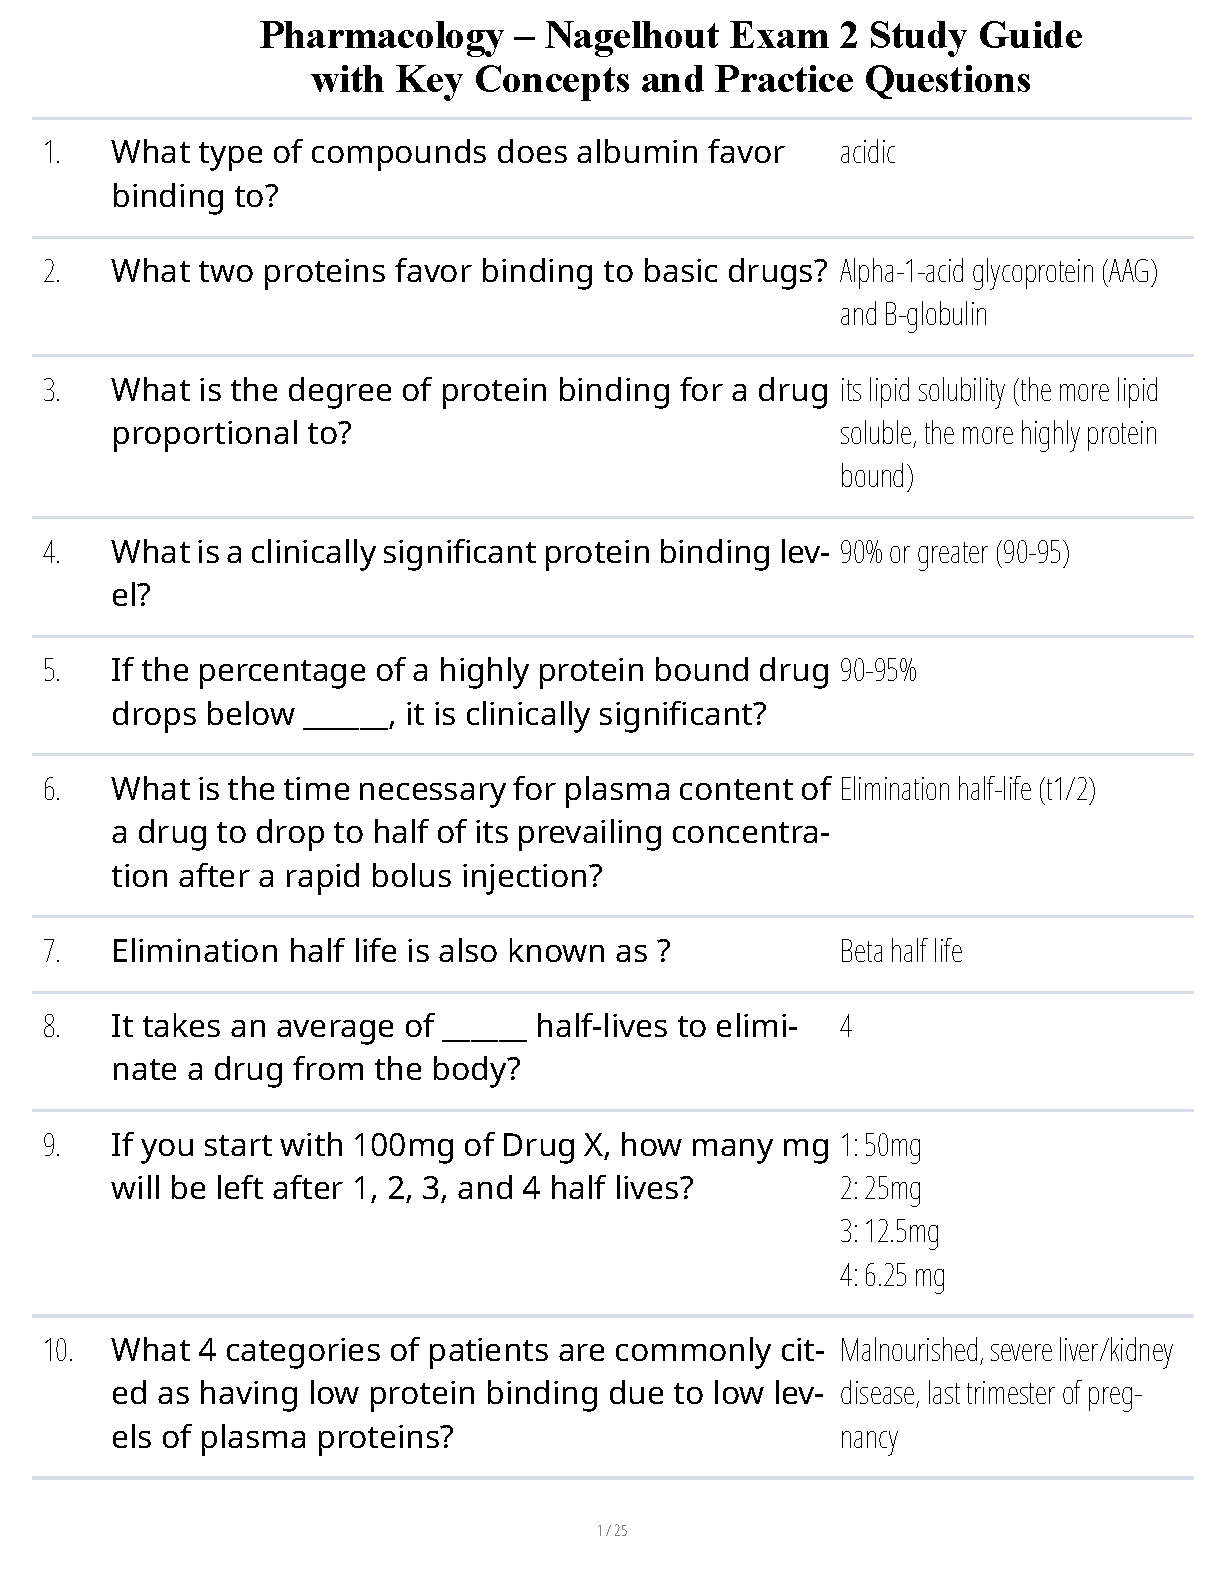
Task: Click the answer "acidic"
Action: (x=867, y=153)
